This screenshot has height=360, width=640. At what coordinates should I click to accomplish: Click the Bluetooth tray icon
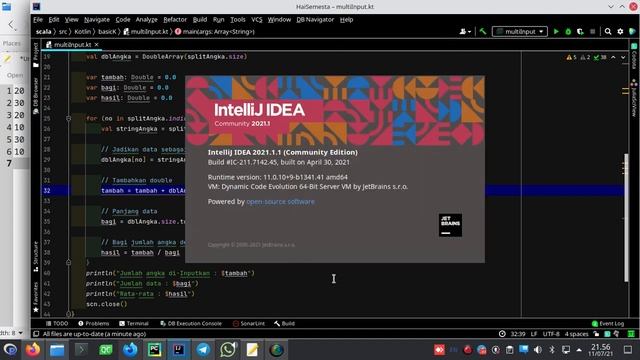pyautogui.click(x=552, y=350)
